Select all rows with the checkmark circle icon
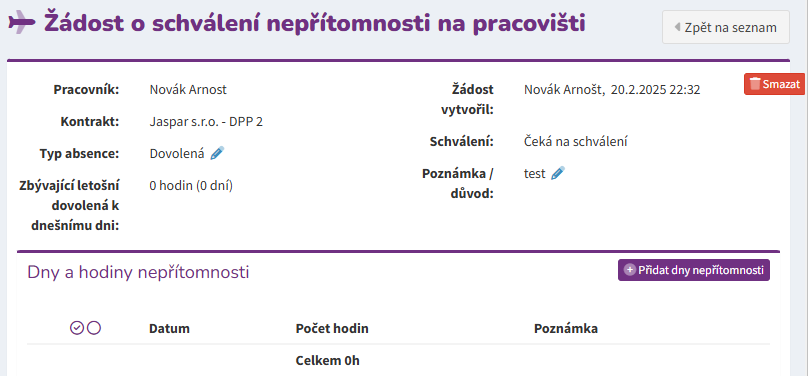808x376 pixels. 77,328
